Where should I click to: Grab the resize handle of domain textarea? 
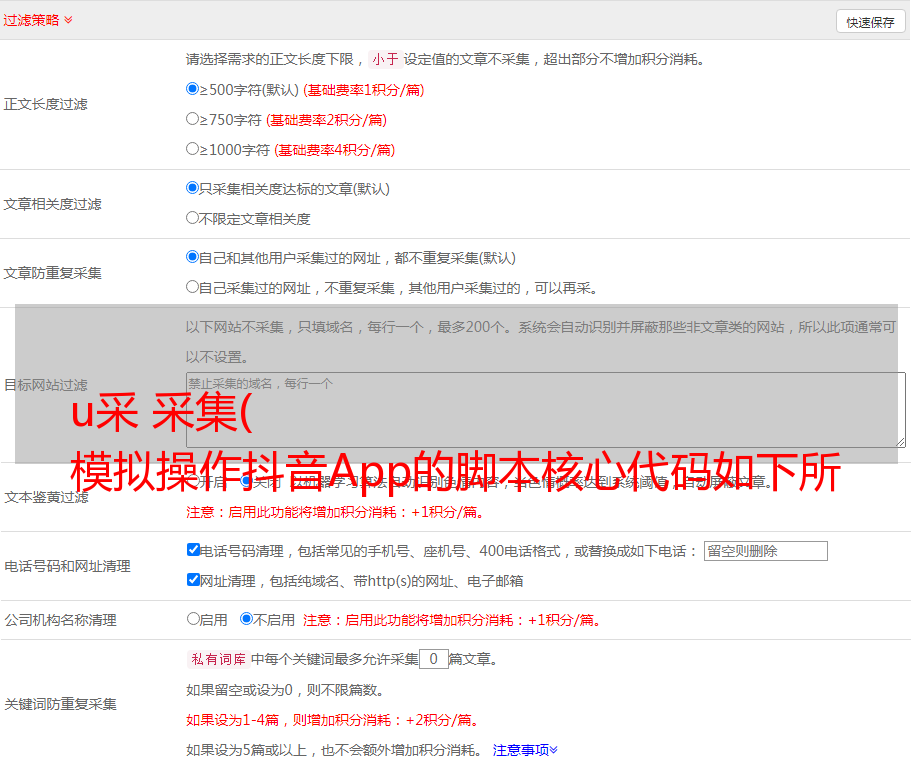(900, 442)
